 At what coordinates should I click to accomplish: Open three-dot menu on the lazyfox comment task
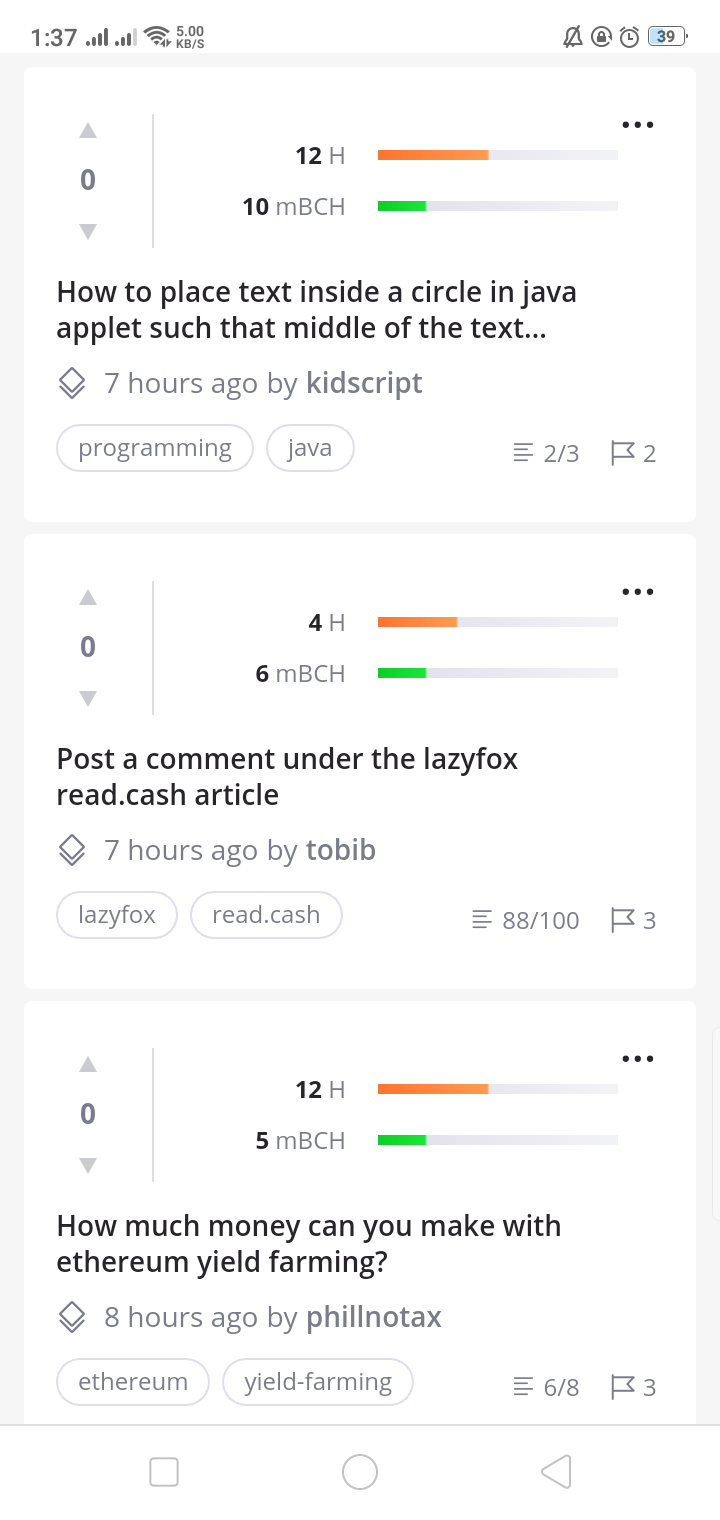click(x=637, y=592)
